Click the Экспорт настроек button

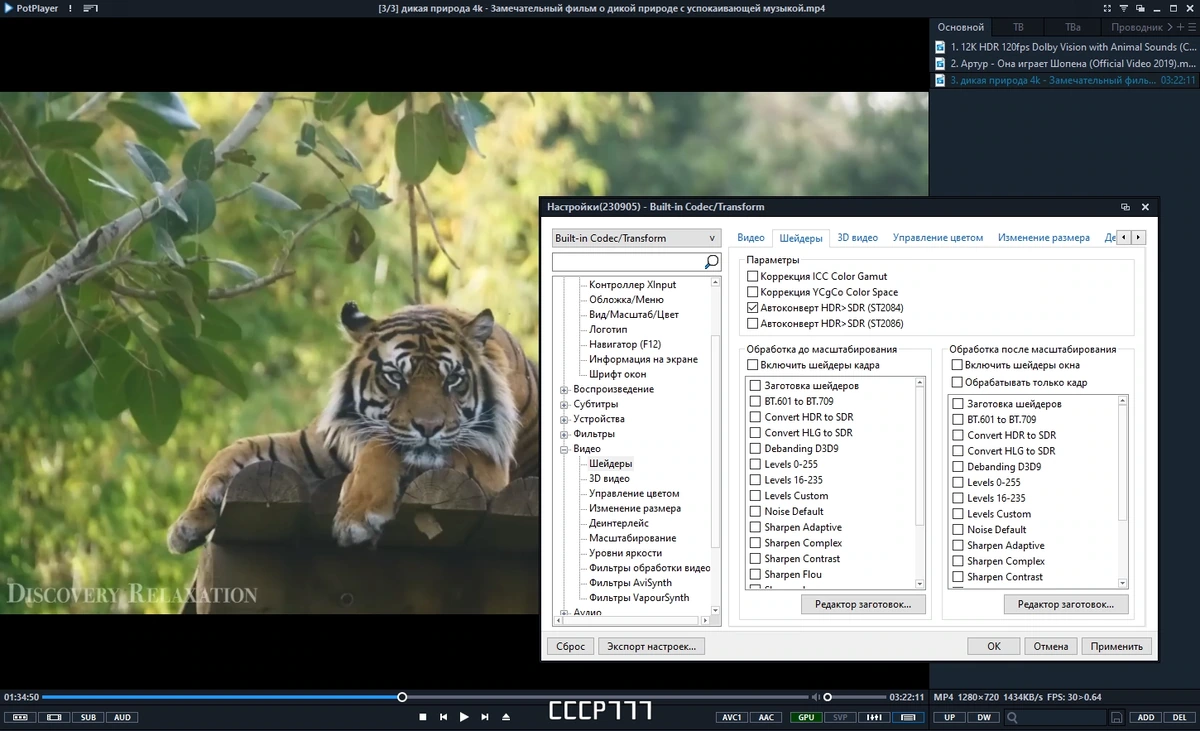651,646
